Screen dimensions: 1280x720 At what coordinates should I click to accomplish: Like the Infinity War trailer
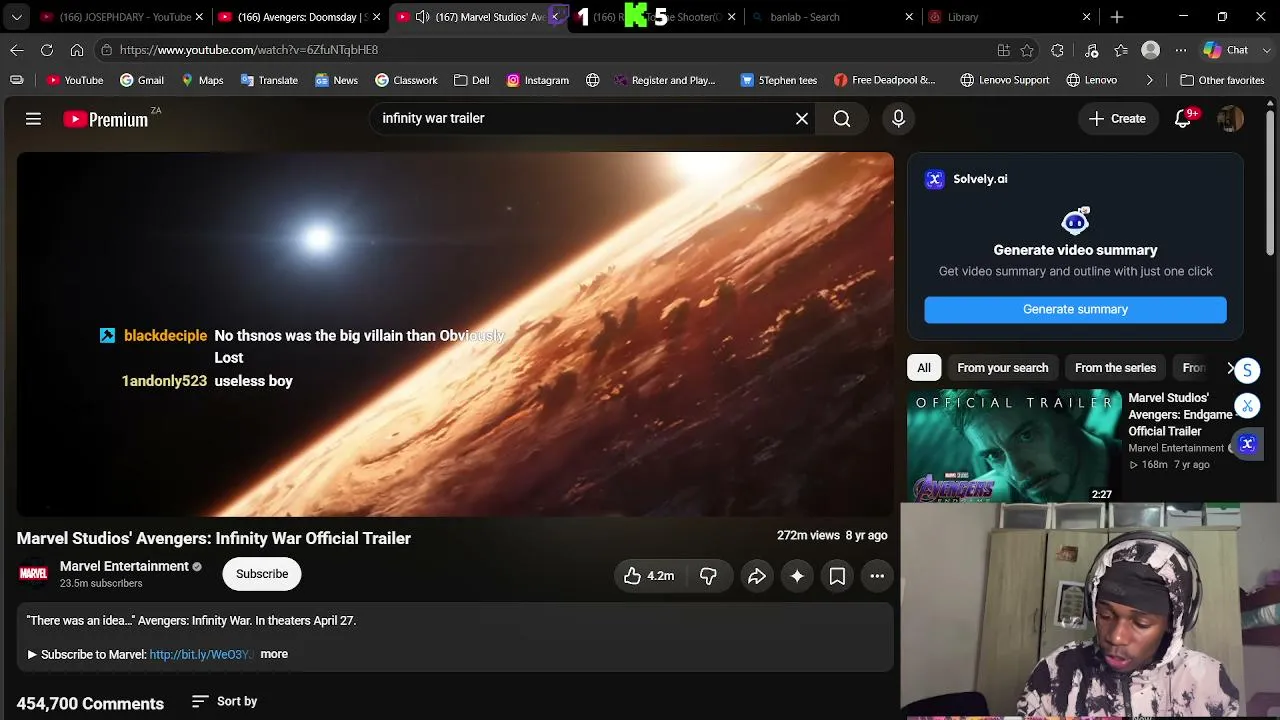(x=648, y=576)
